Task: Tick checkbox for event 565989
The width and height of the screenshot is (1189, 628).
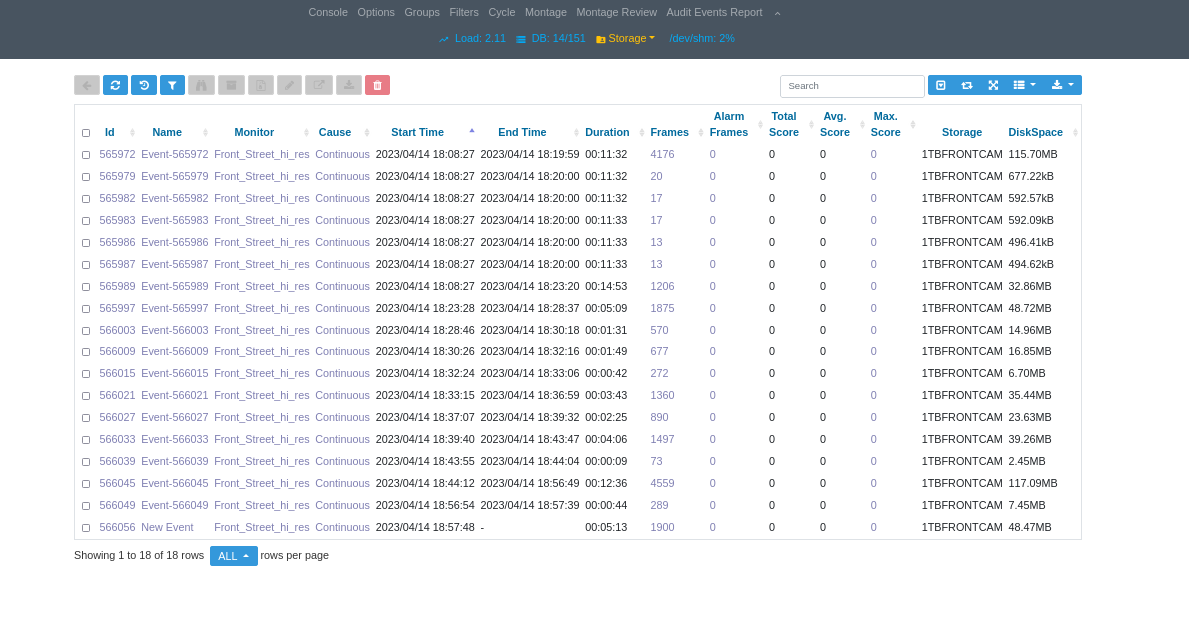Action: pos(86,287)
